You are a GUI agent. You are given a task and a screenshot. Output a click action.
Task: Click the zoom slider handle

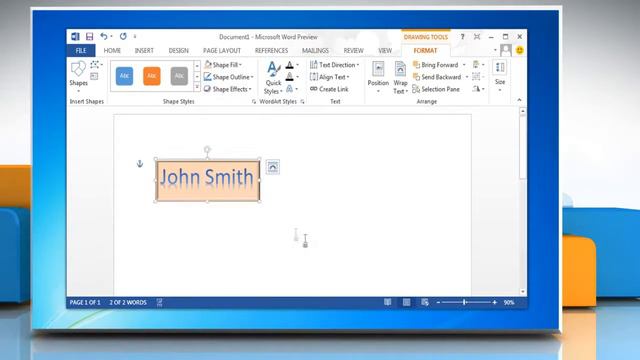464,302
